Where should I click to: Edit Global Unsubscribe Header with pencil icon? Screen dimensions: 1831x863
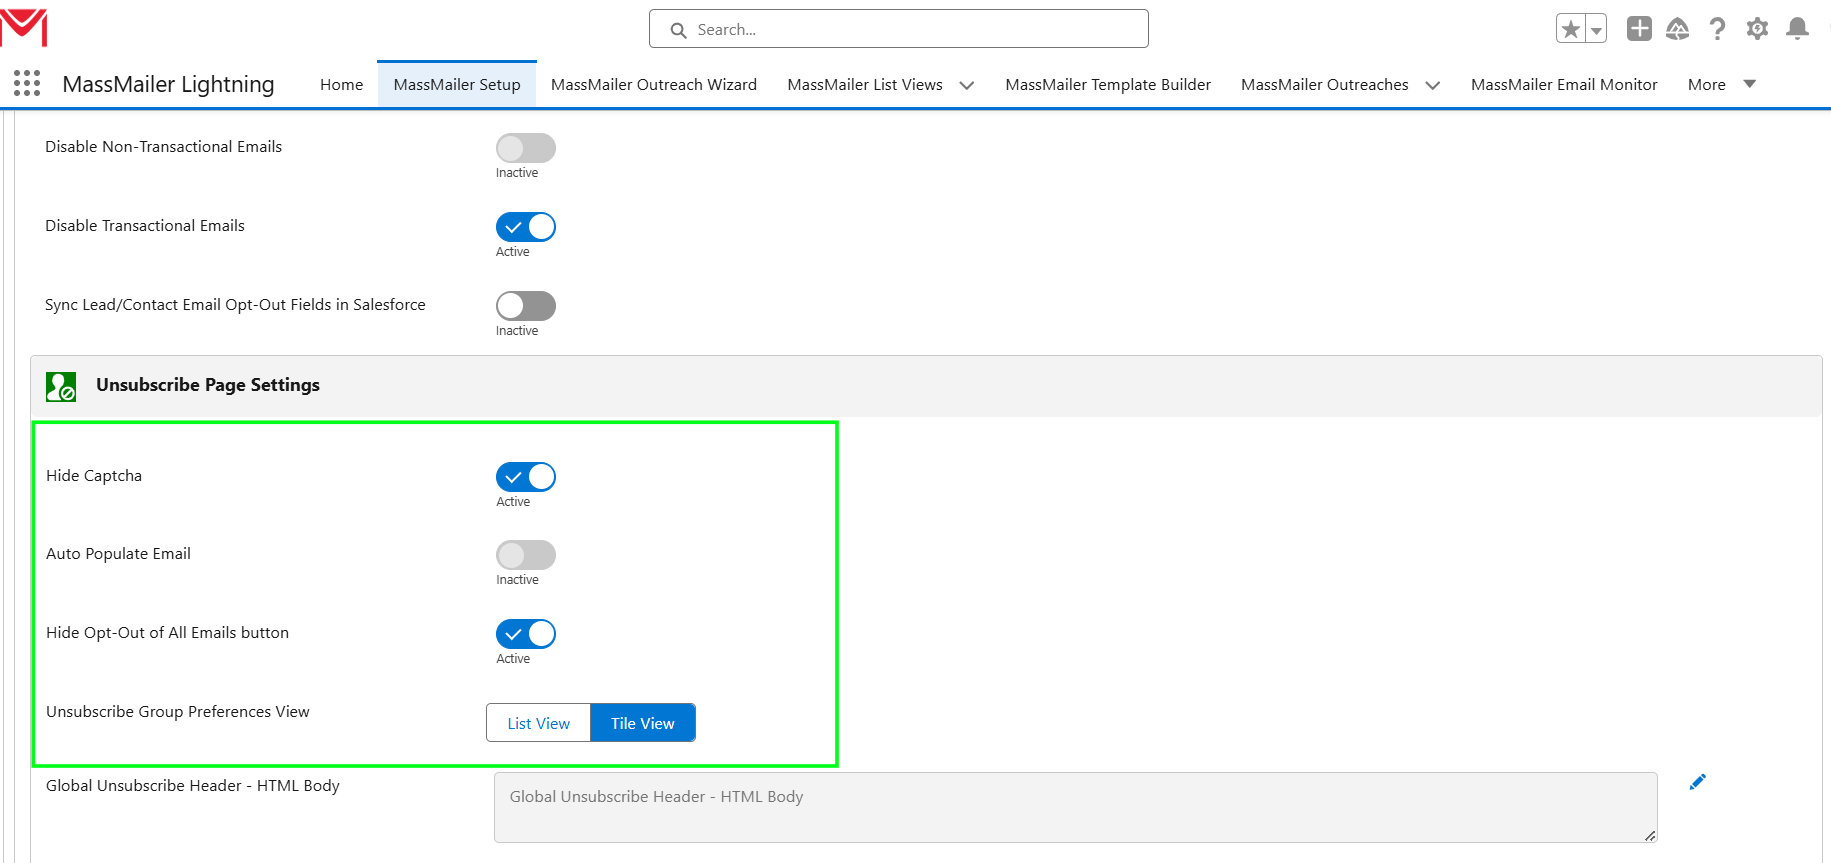1697,782
